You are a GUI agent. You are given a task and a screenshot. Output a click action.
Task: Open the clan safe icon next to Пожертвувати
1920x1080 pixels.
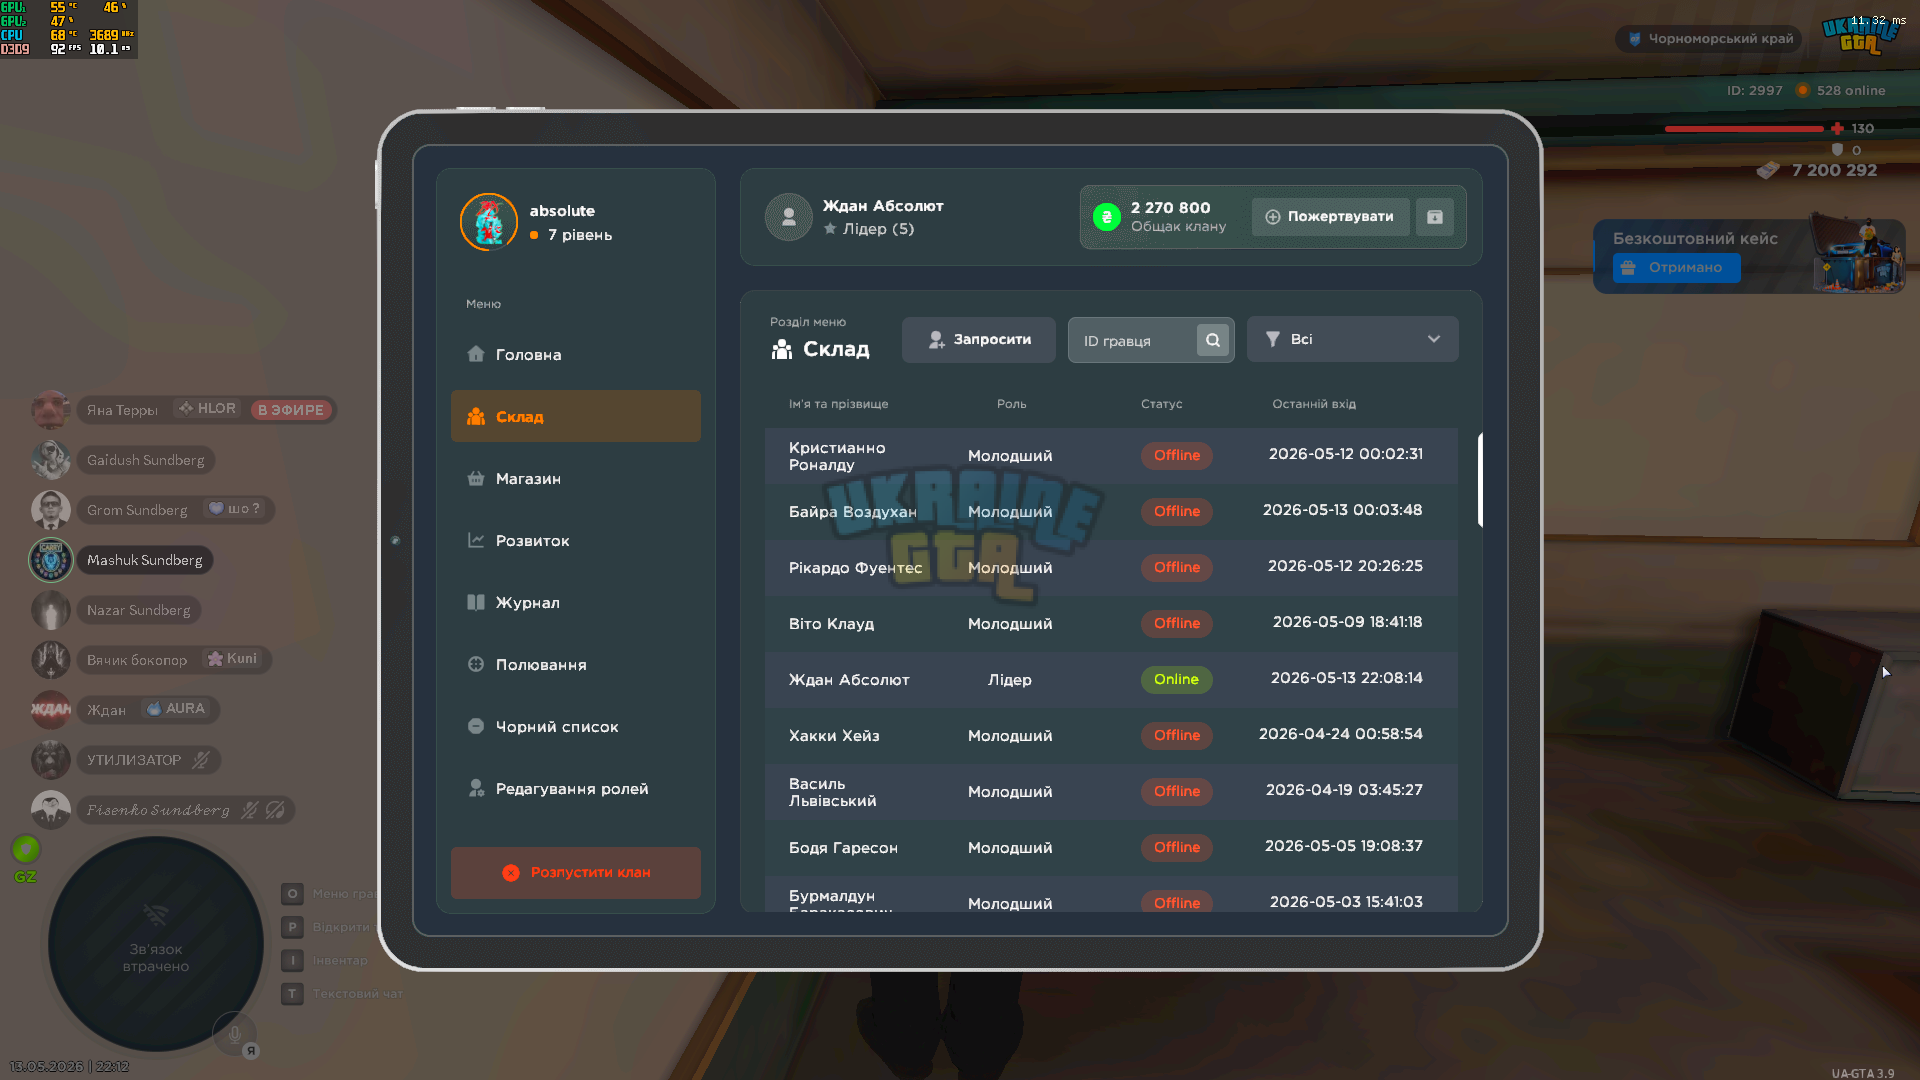pos(1435,216)
